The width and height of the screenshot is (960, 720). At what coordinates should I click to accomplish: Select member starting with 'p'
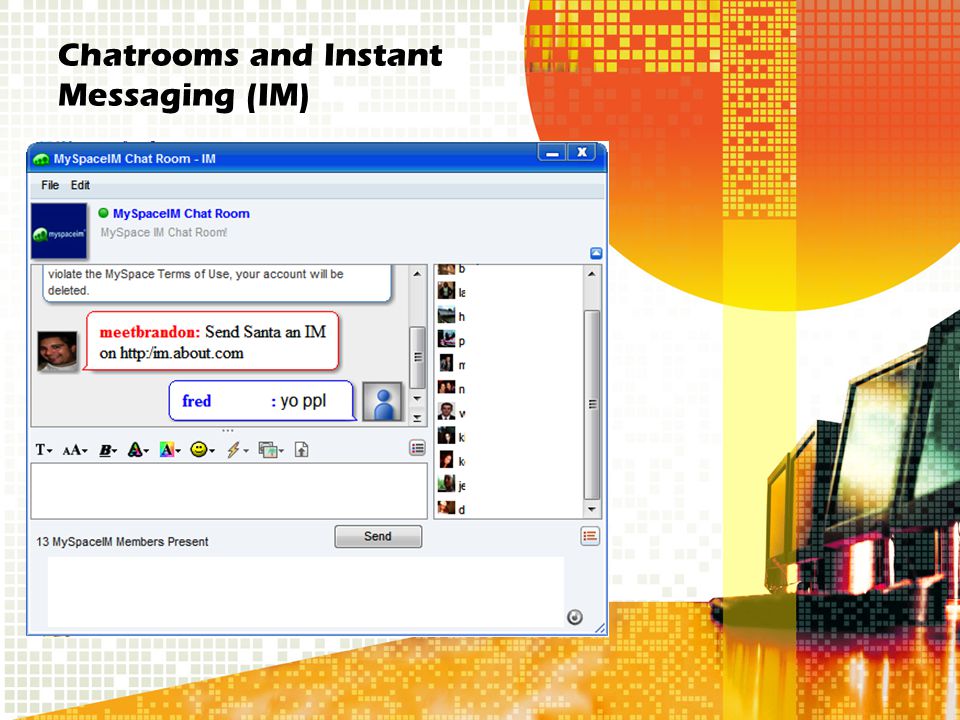click(452, 340)
